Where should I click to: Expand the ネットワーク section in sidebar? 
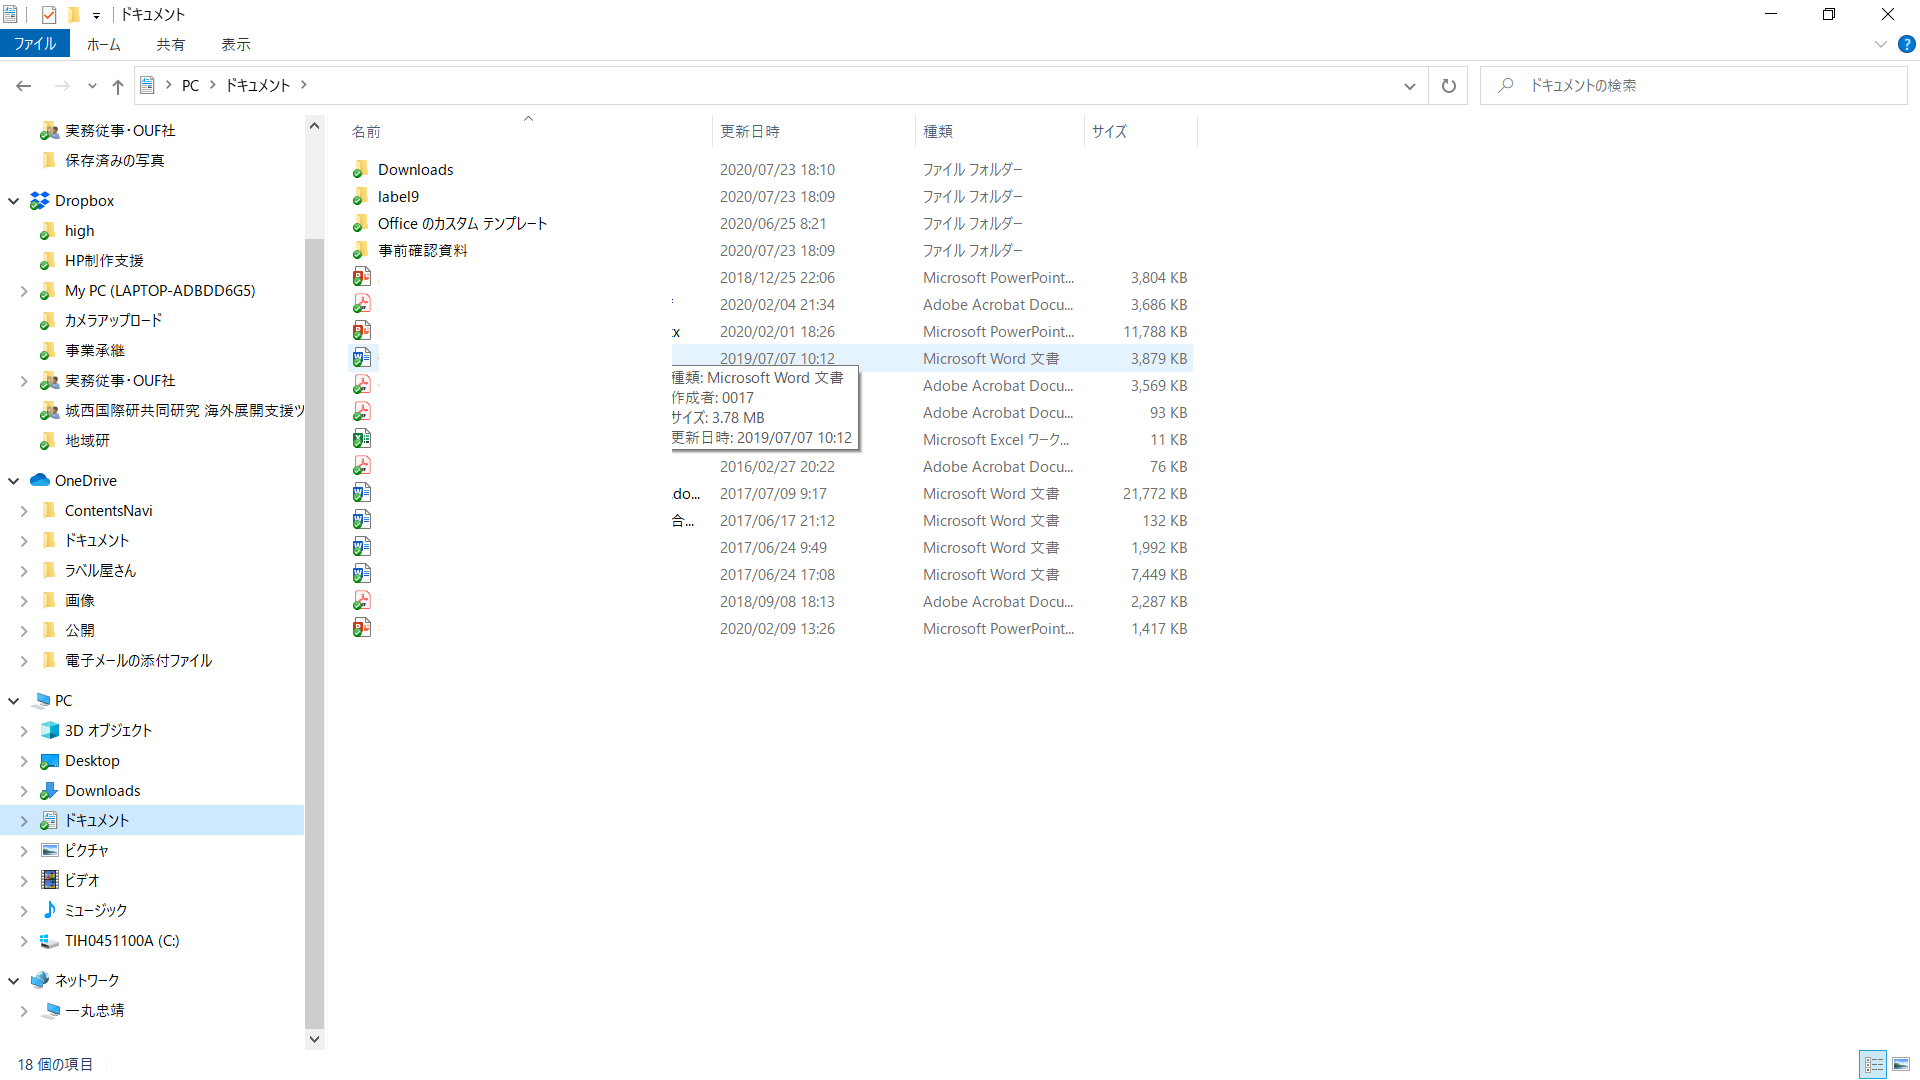(13, 980)
